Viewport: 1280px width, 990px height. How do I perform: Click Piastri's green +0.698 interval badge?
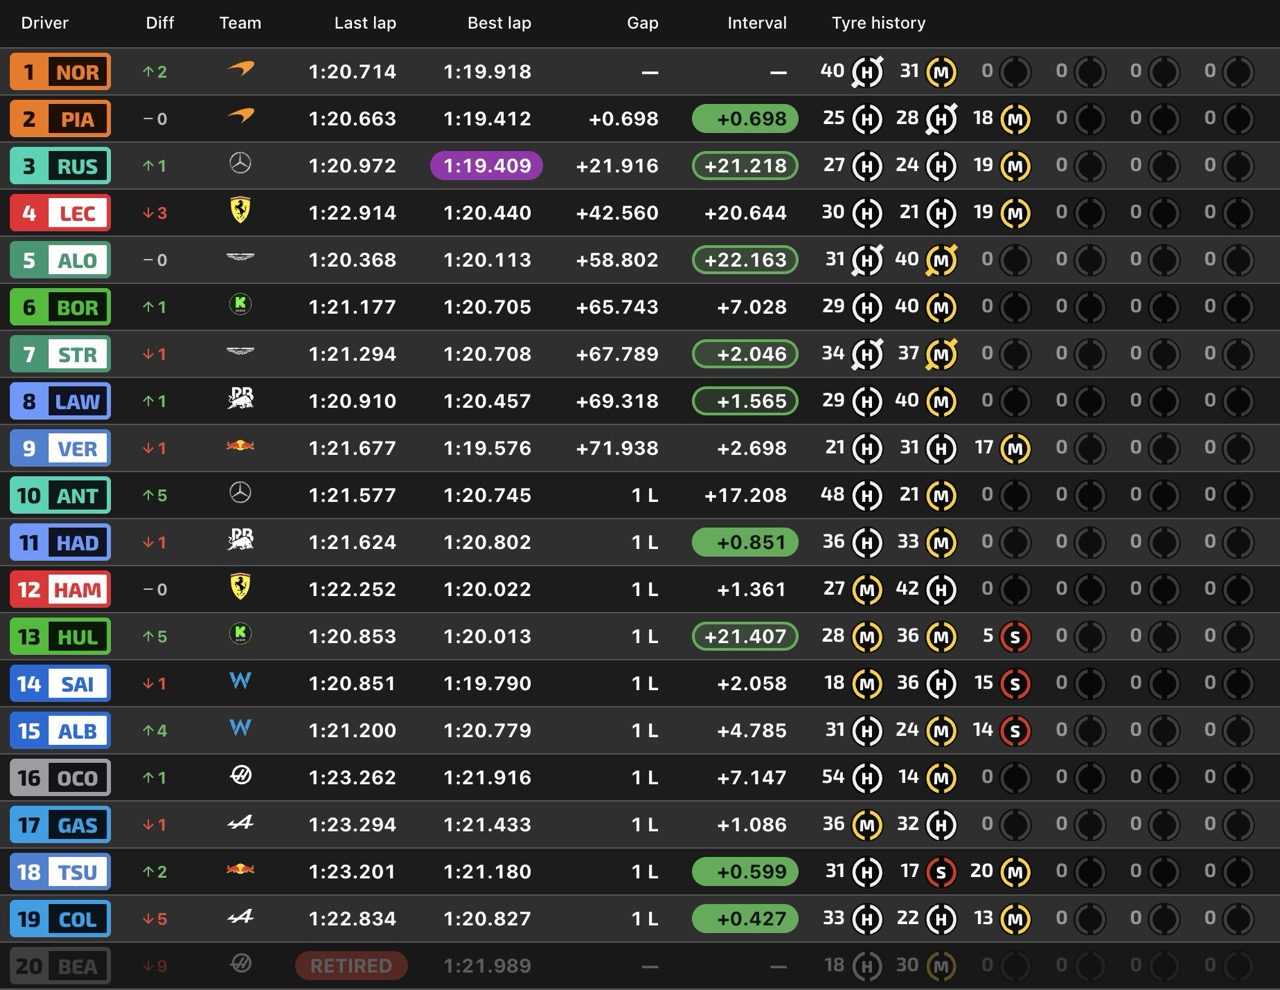[745, 118]
